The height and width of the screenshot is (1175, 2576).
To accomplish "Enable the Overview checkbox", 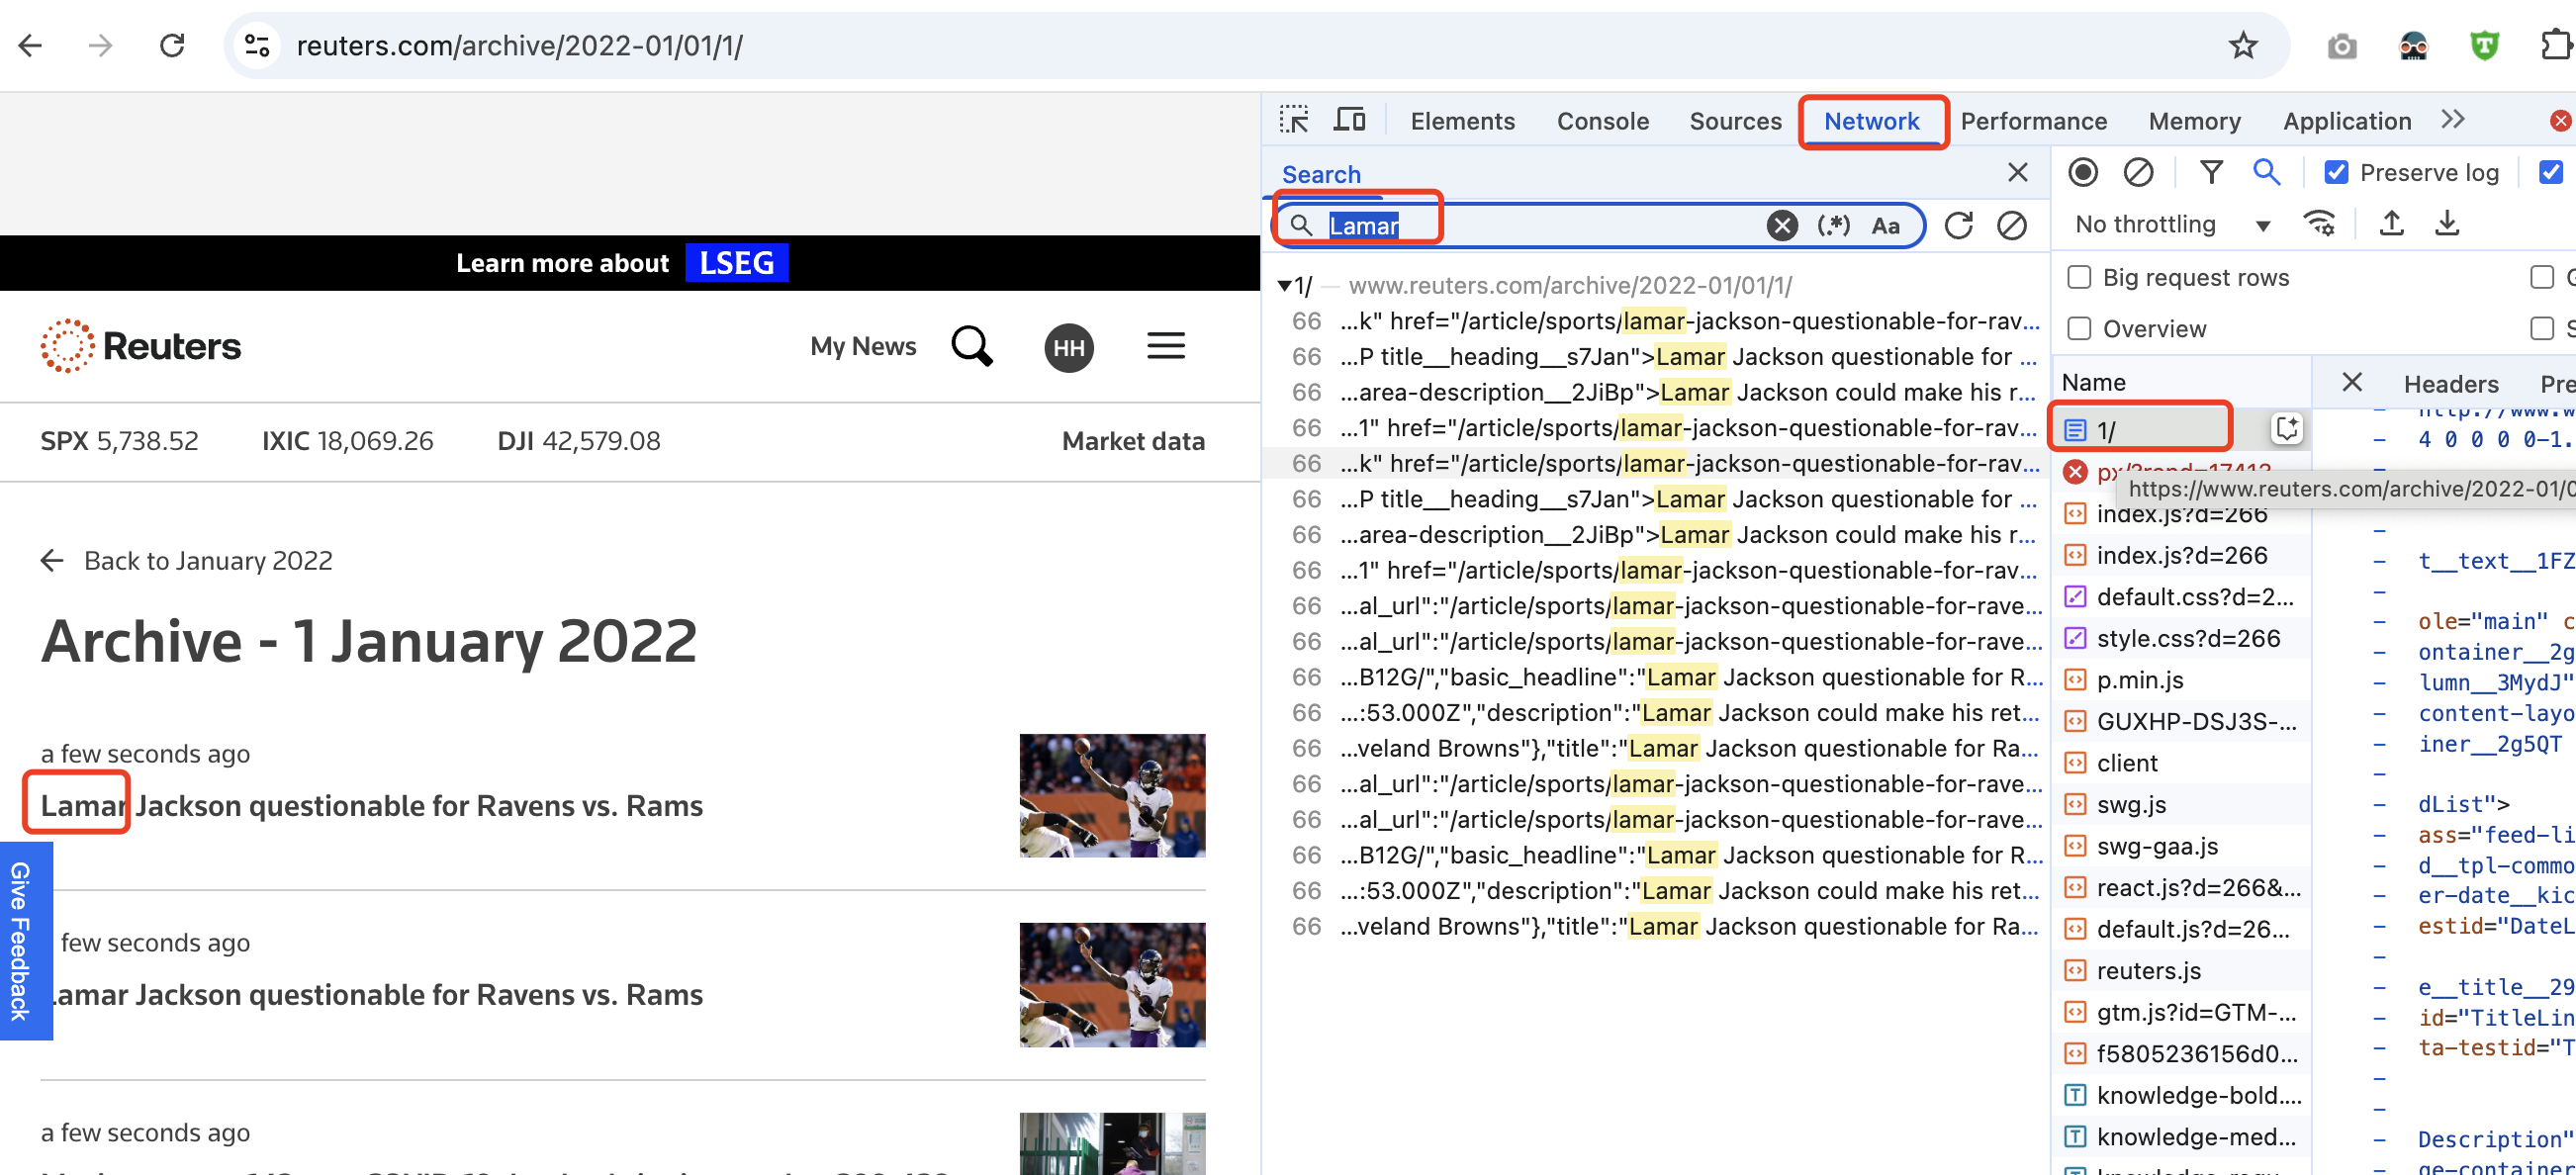I will tap(2079, 328).
